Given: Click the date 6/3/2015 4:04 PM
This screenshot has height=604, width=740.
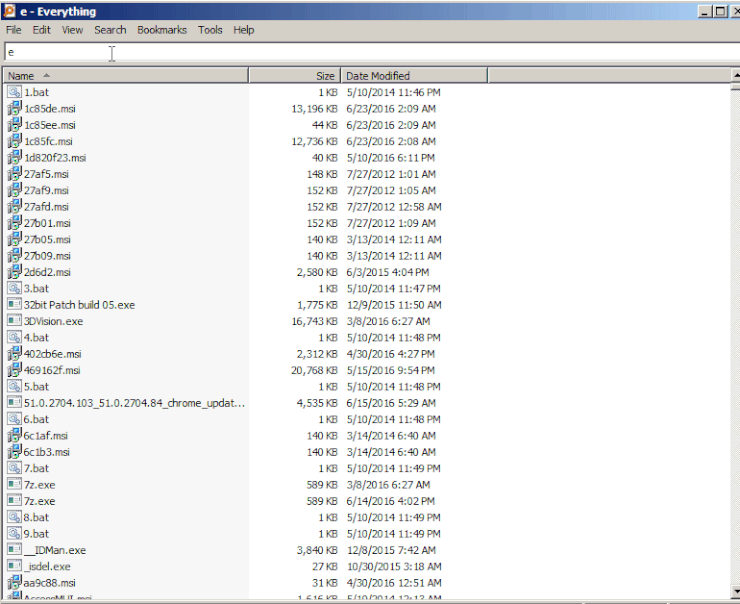Looking at the screenshot, I should [387, 272].
